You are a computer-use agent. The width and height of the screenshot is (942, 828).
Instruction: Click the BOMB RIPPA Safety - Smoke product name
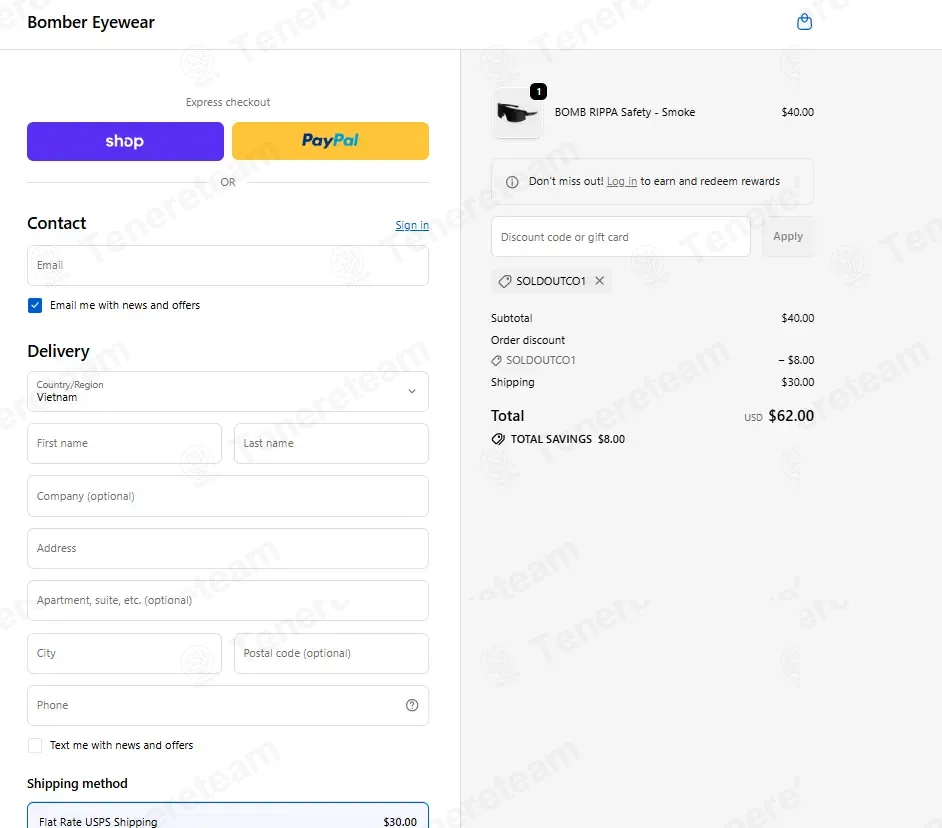pos(624,112)
